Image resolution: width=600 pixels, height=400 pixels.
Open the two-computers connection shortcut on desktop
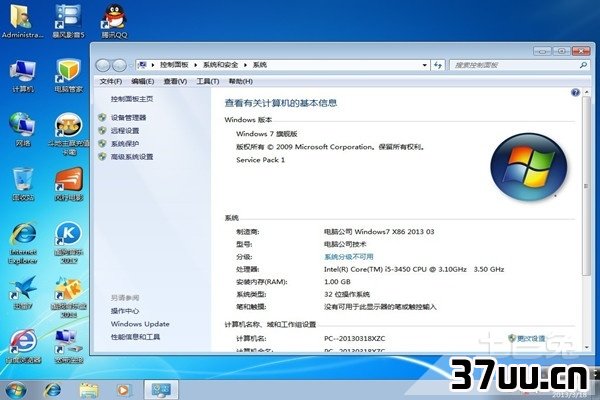pos(68,346)
